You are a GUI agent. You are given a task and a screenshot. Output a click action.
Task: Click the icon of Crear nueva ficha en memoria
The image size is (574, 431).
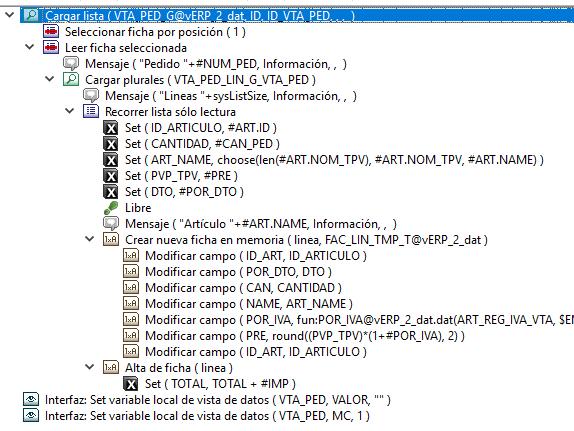(111, 239)
